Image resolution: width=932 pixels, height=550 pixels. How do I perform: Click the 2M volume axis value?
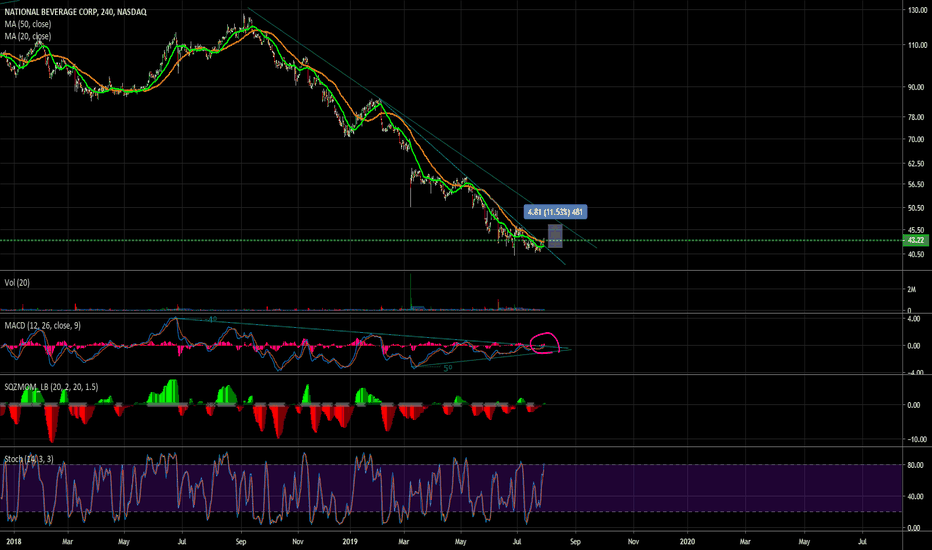[x=911, y=290]
